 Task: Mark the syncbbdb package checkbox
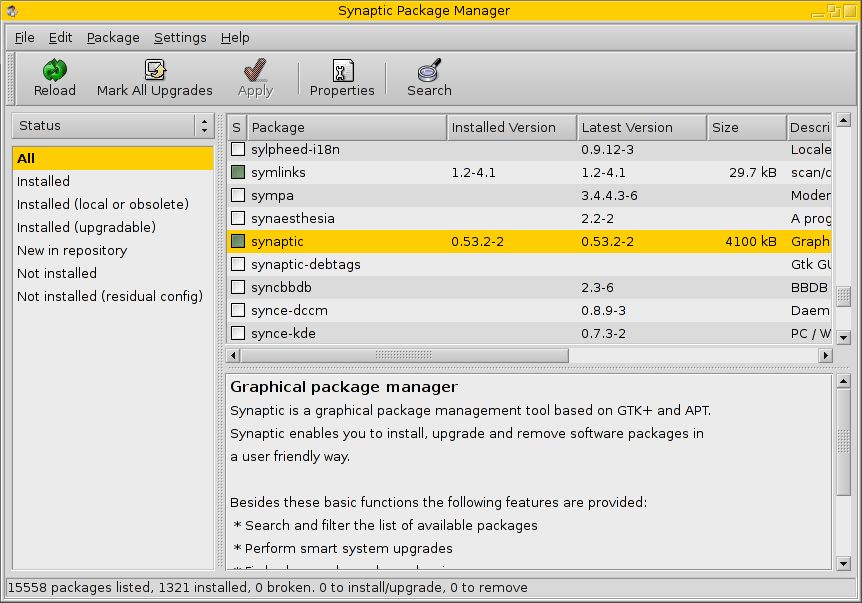coord(236,287)
